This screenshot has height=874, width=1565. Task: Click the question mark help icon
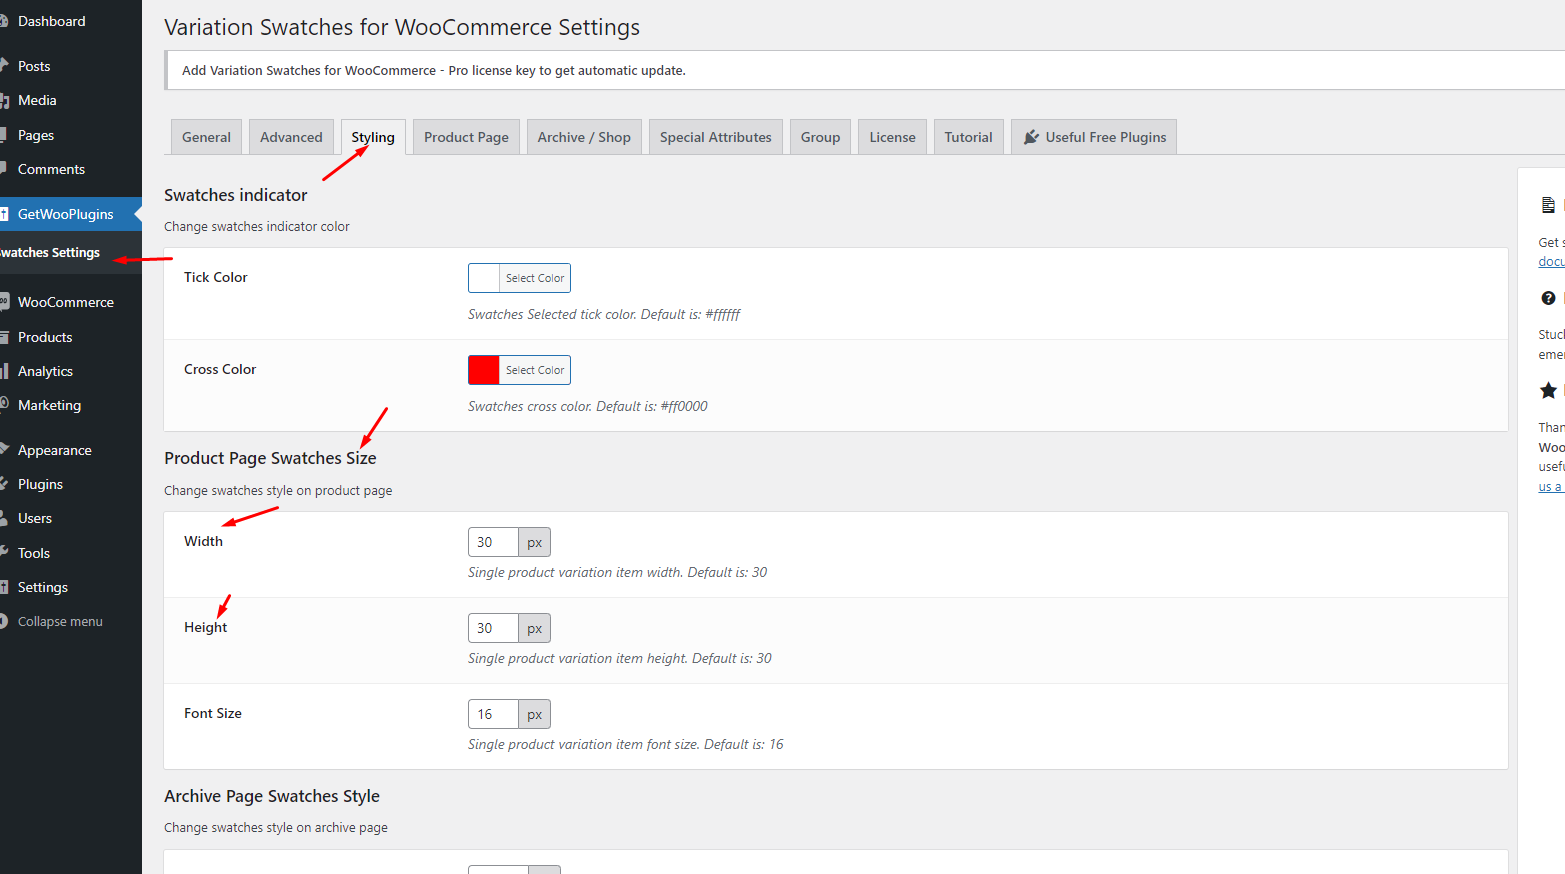pyautogui.click(x=1548, y=298)
